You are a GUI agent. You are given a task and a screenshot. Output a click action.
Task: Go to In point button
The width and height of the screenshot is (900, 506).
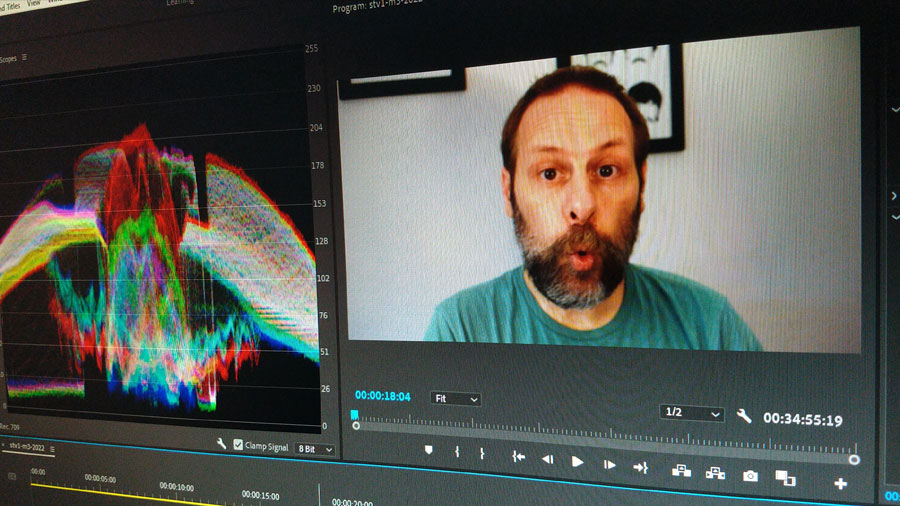518,457
